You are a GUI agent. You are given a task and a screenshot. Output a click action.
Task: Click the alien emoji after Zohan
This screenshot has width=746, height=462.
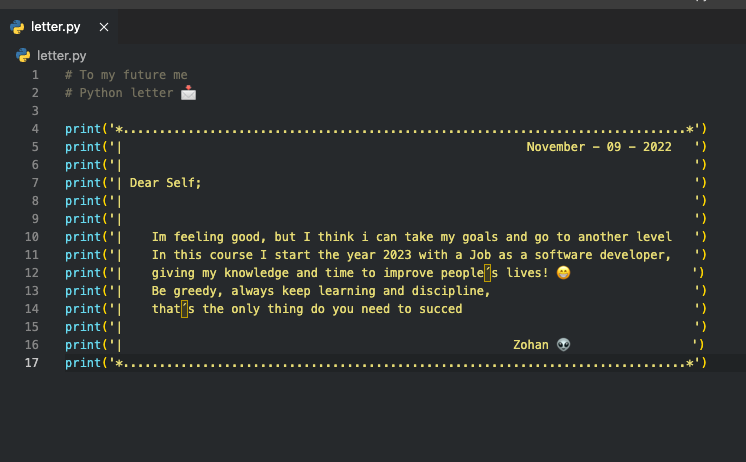[x=563, y=344]
